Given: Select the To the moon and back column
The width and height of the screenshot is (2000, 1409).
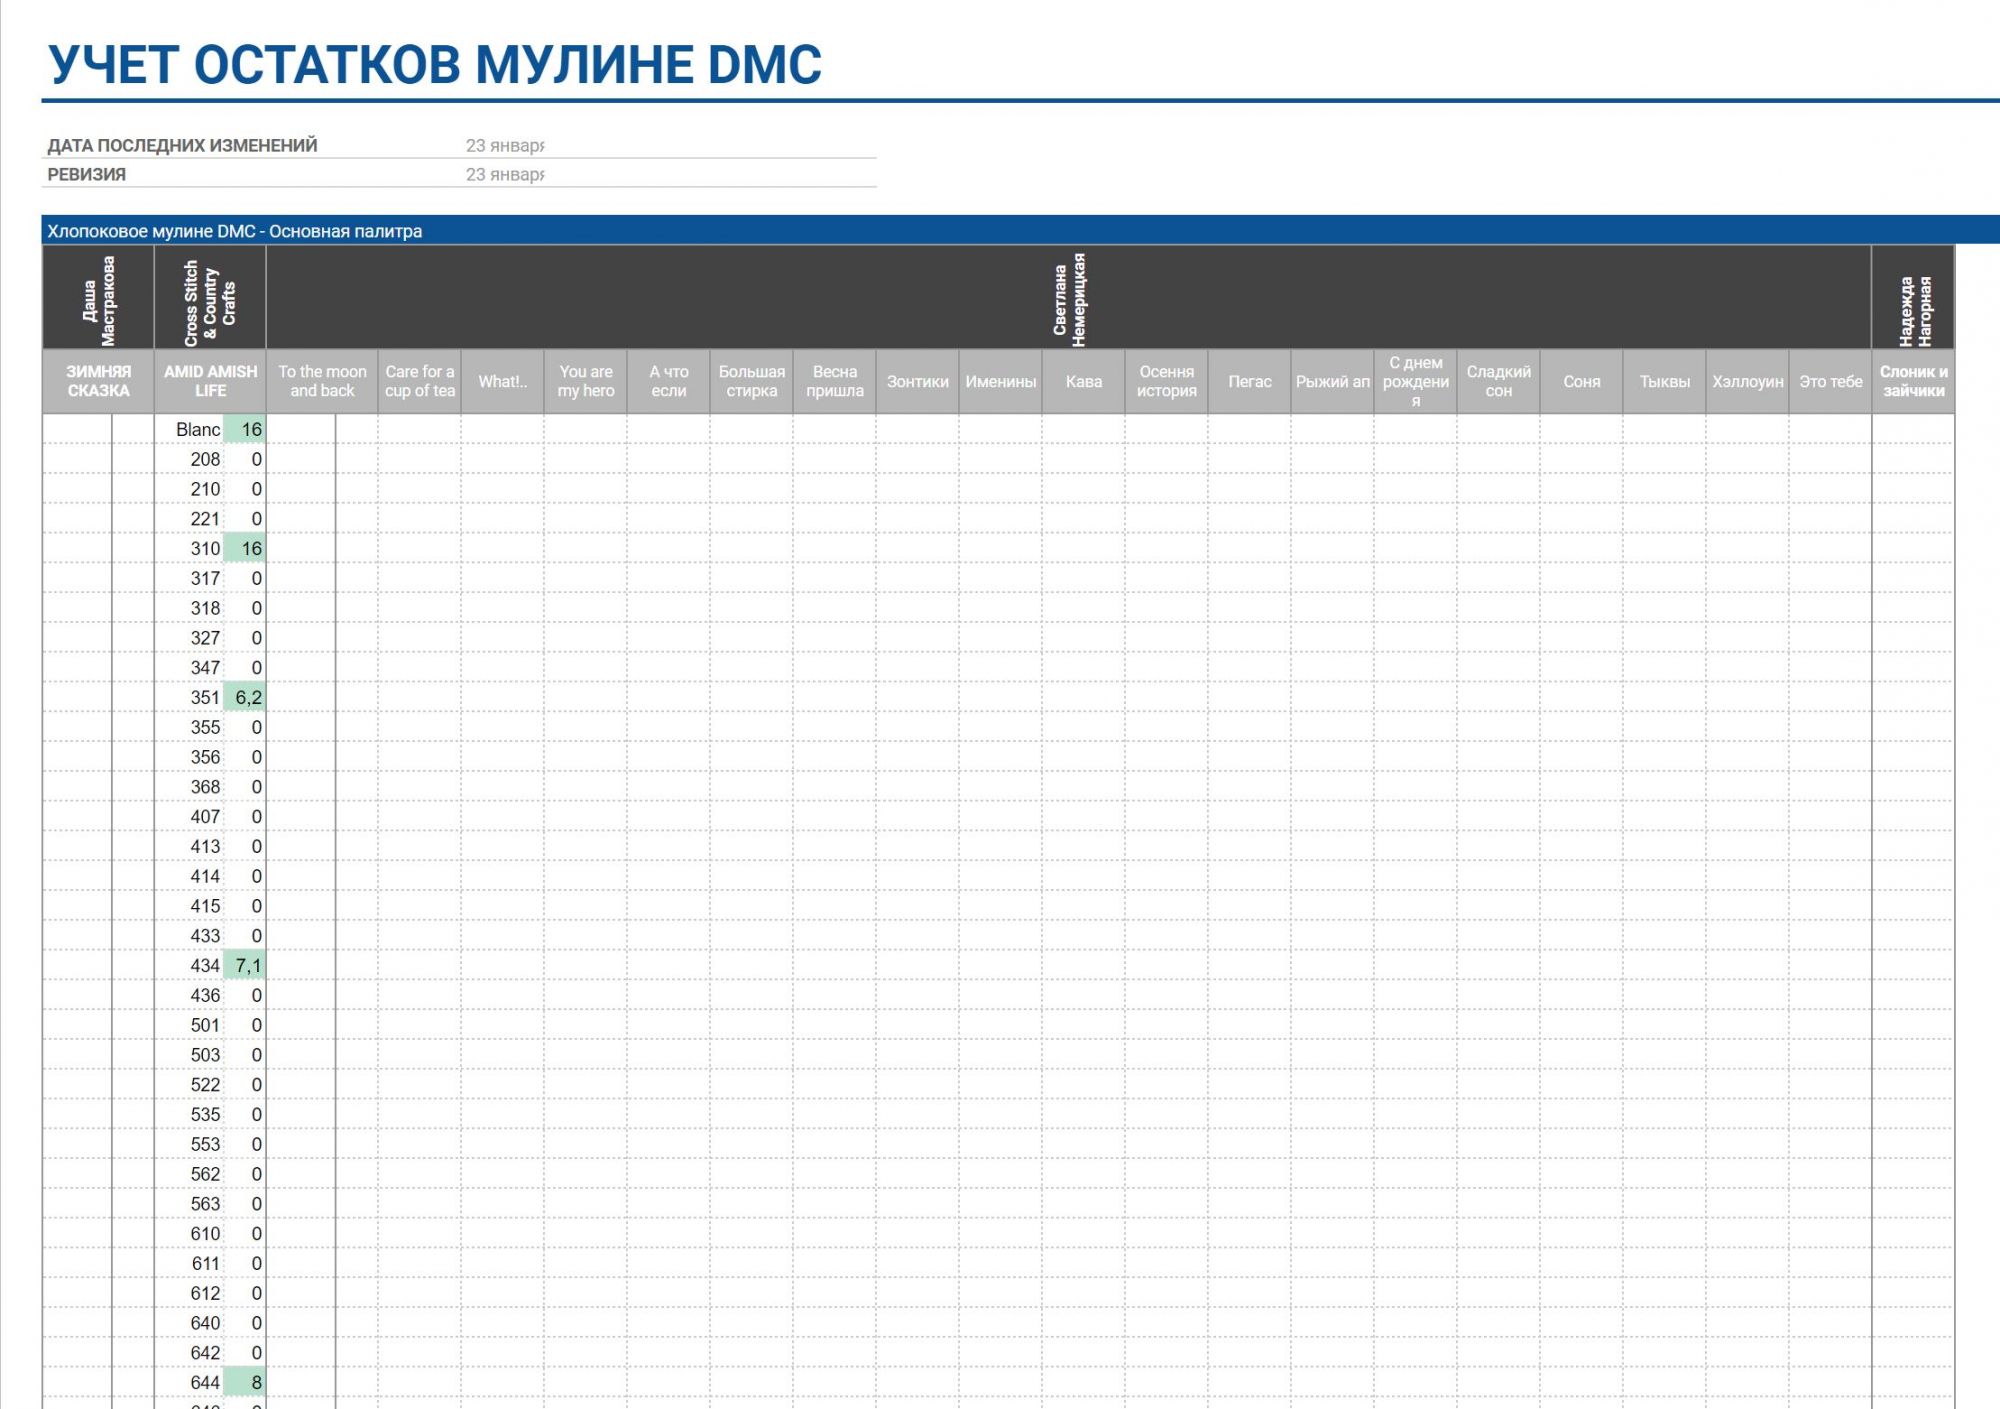Looking at the screenshot, I should tap(322, 381).
